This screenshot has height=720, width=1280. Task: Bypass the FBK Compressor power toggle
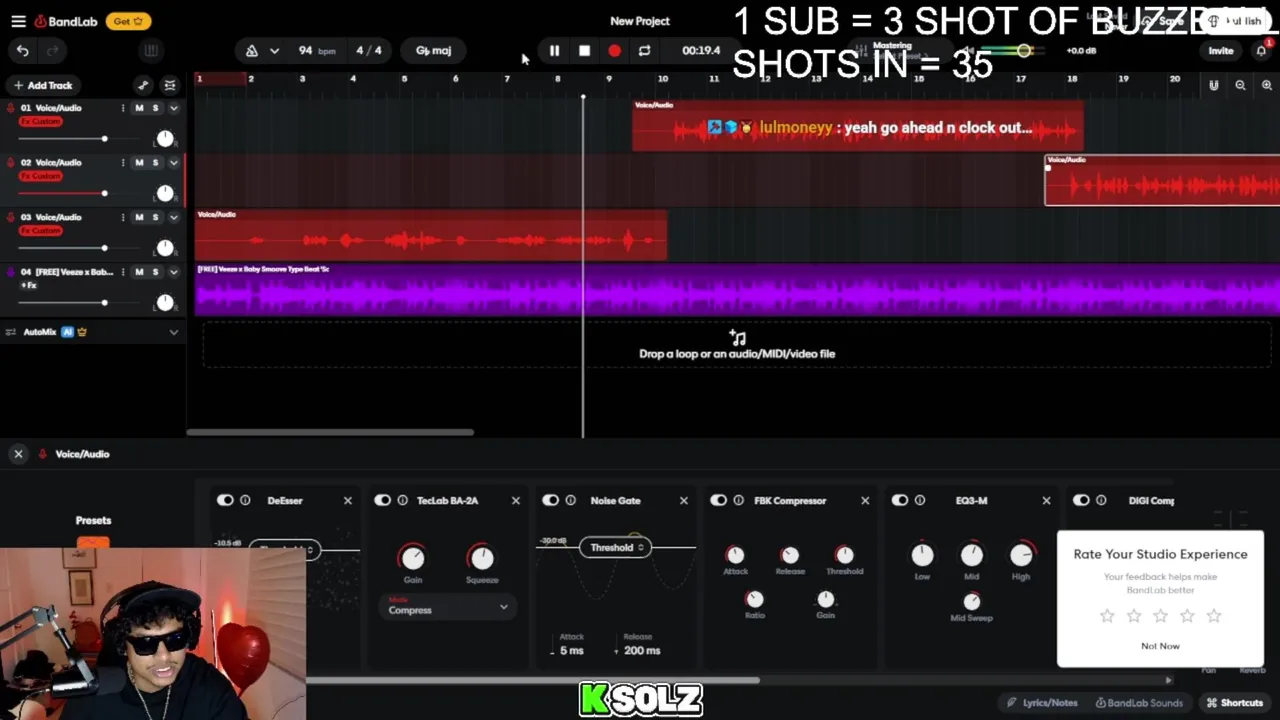pos(719,500)
